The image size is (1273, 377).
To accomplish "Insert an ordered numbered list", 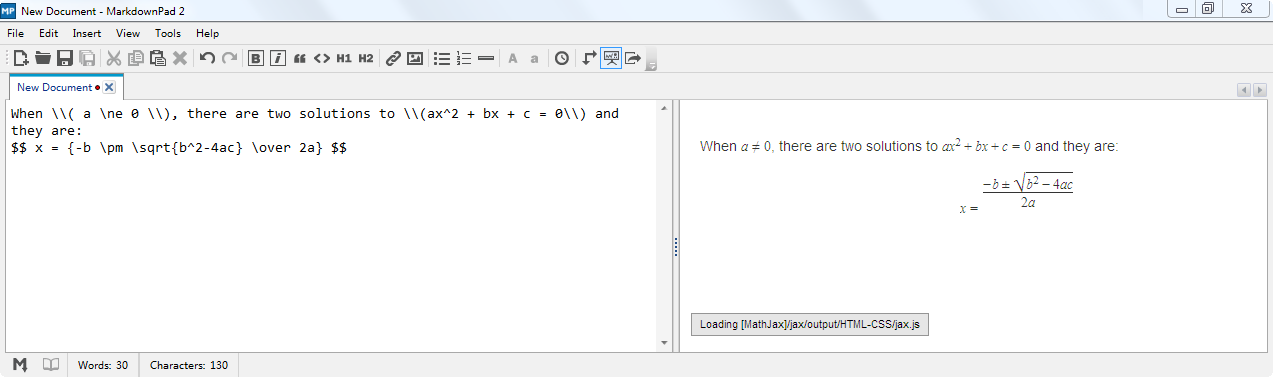I will coord(464,58).
